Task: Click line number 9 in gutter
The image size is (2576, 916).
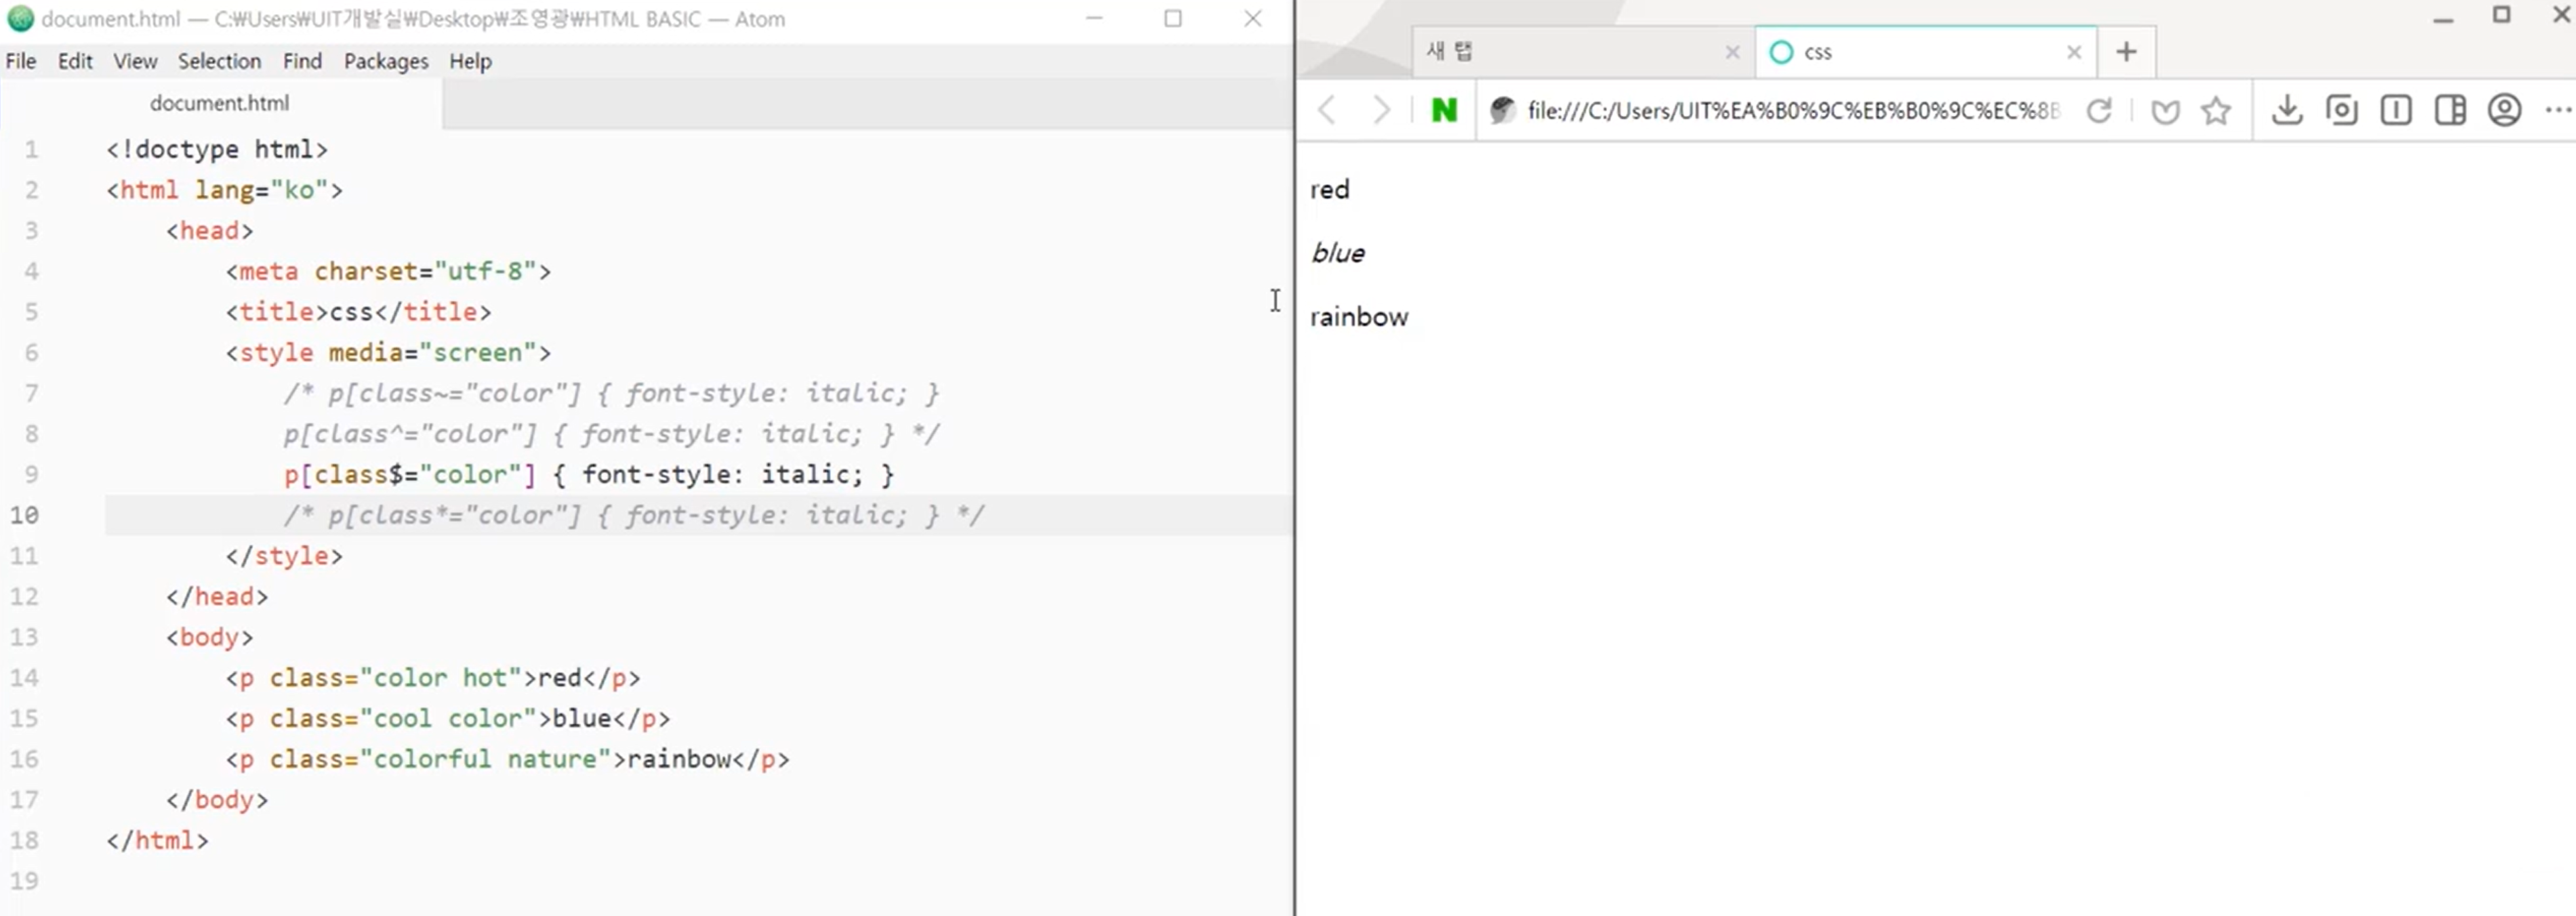Action: 32,474
